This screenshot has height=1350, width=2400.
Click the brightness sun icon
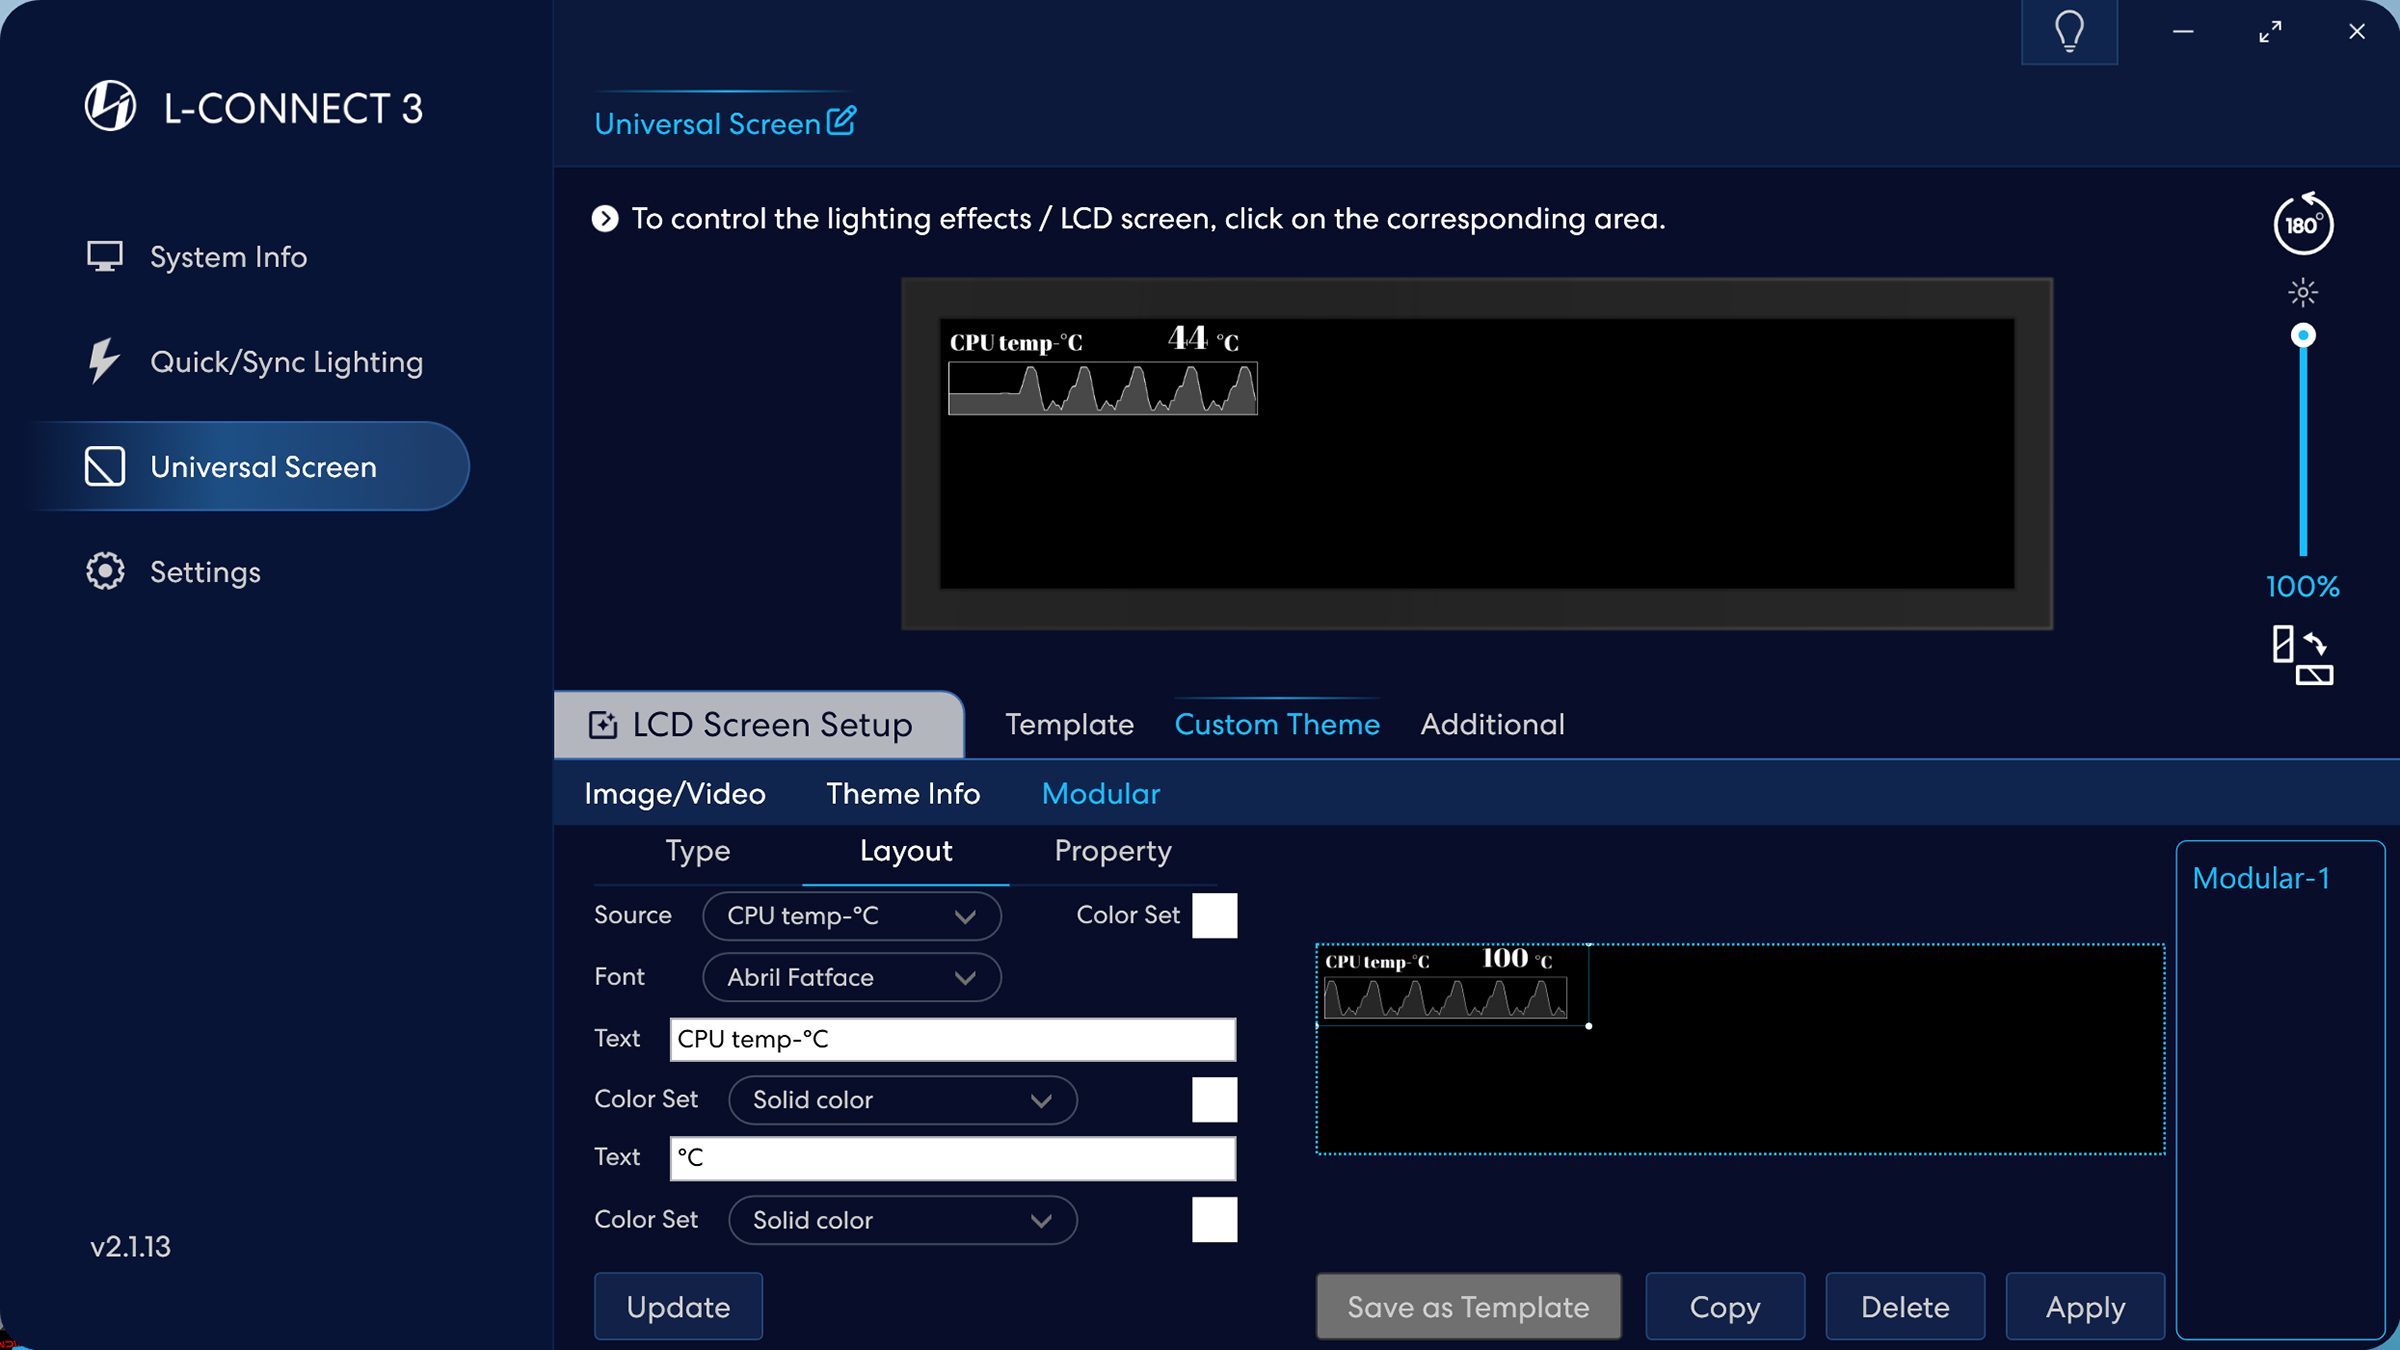coord(2302,292)
